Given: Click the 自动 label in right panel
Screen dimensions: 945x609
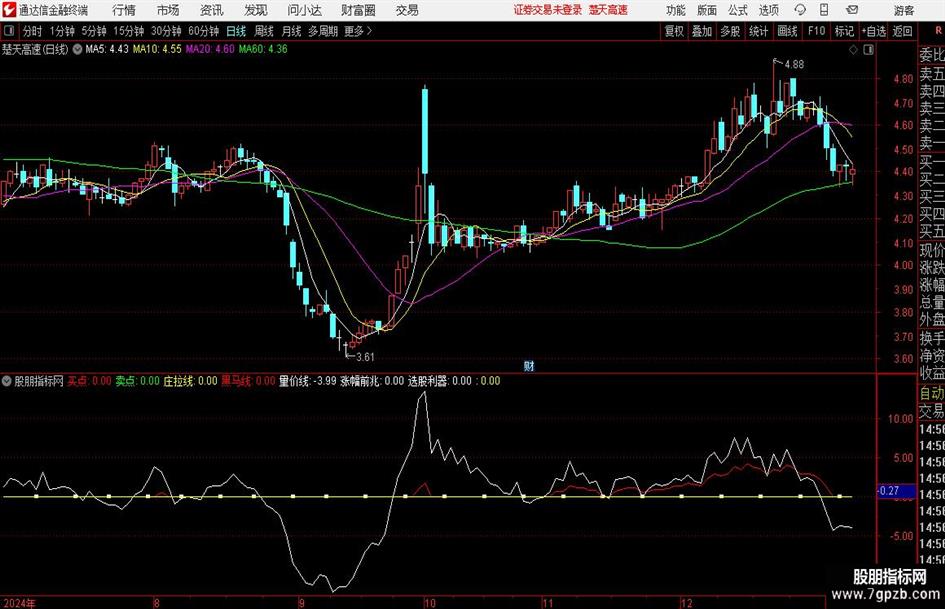Looking at the screenshot, I should 932,393.
